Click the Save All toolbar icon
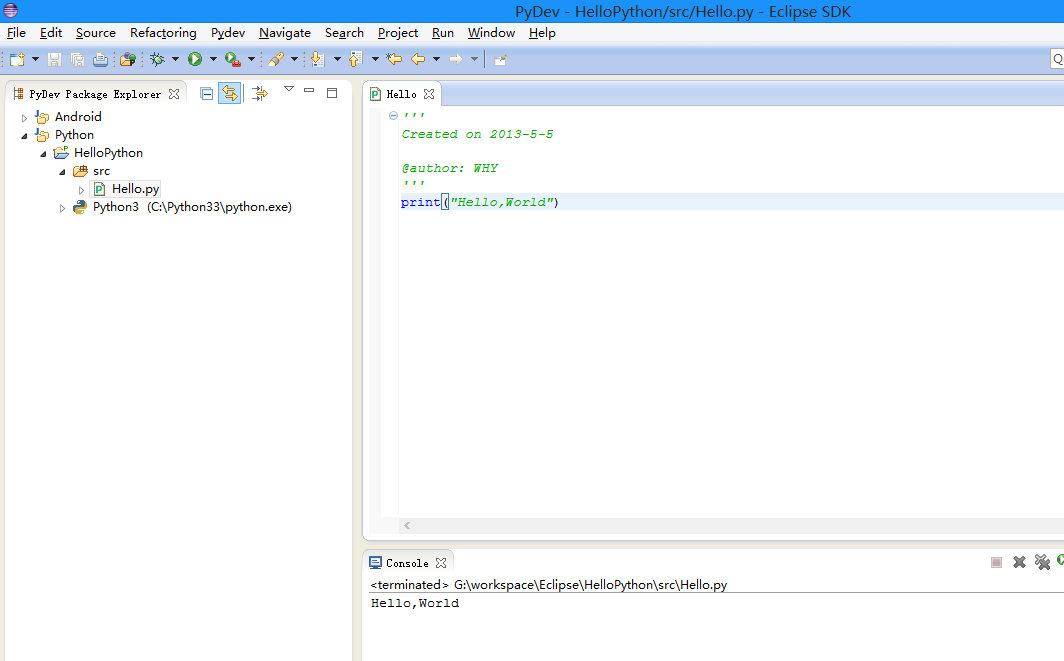This screenshot has width=1064, height=661. pos(77,60)
